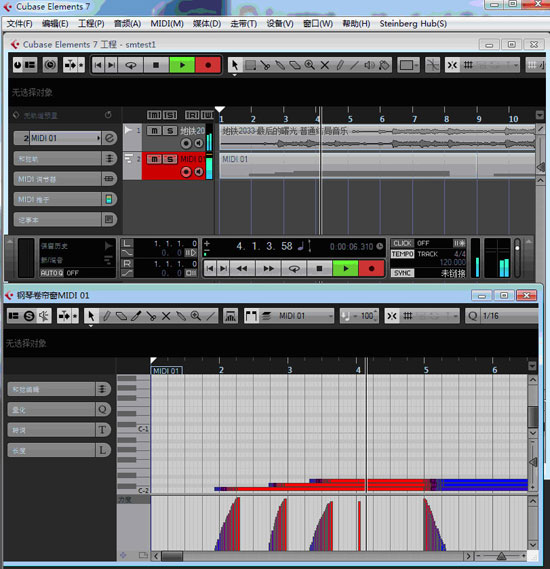Select the object arrow tool in project toolbar

235,65
